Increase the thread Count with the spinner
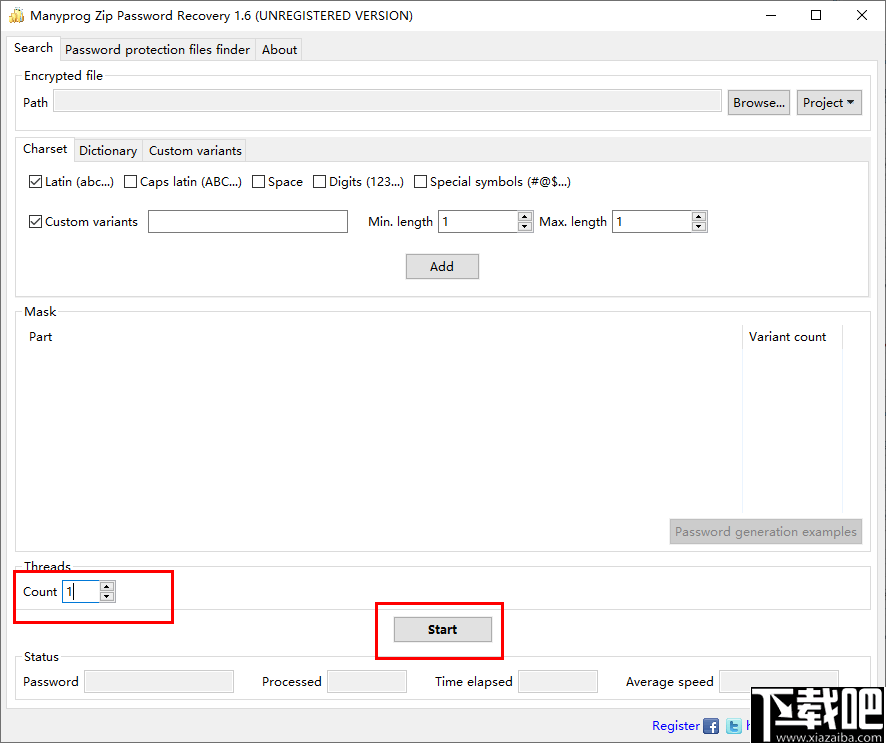 pos(107,587)
